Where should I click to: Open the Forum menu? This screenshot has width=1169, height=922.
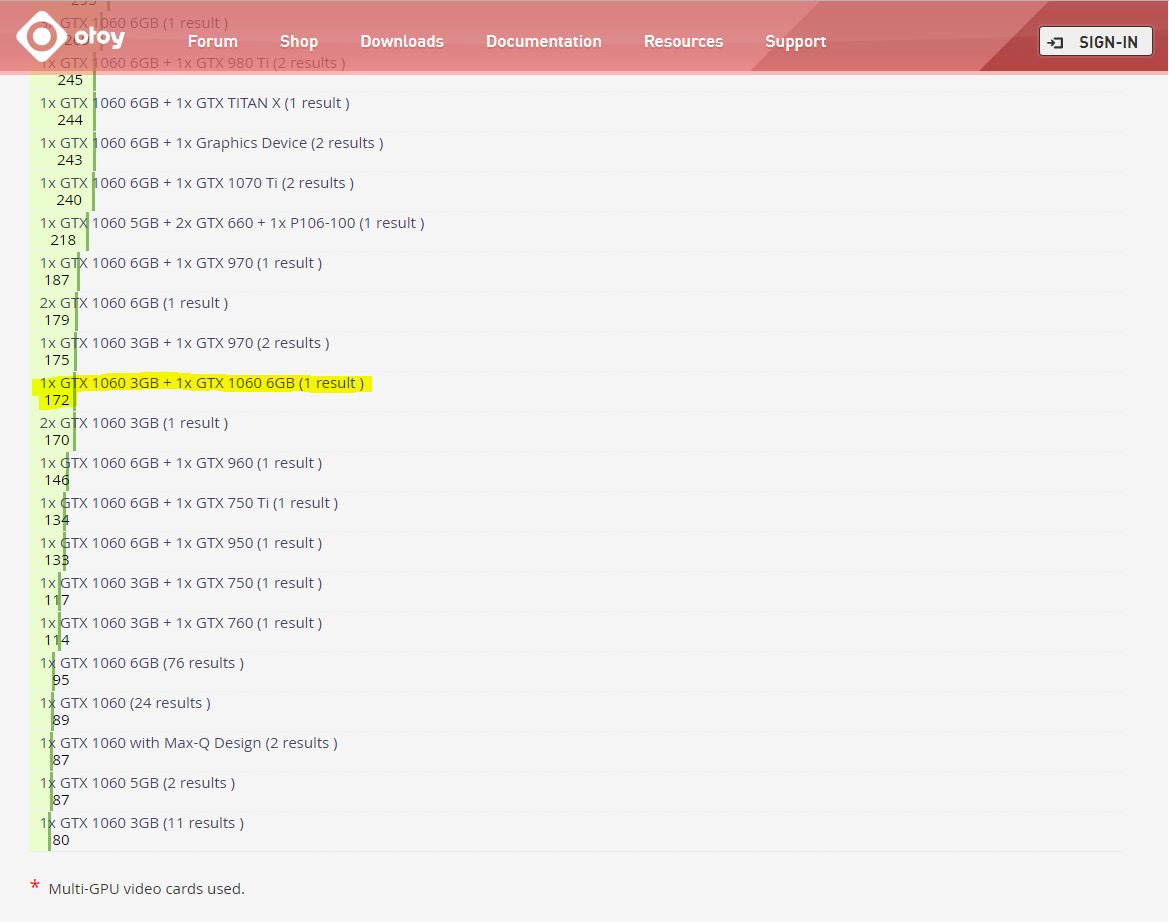(x=212, y=42)
